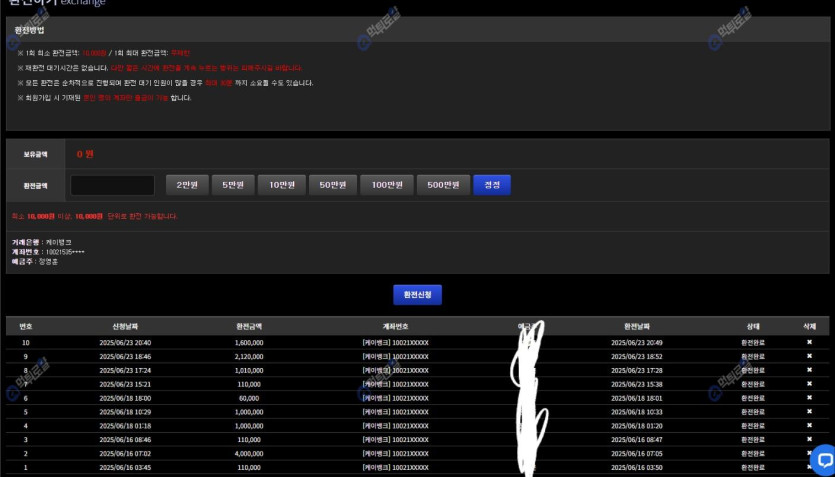Viewport: 835px width, 477px height.
Task: Delete exchange record number 5
Action: (809, 412)
